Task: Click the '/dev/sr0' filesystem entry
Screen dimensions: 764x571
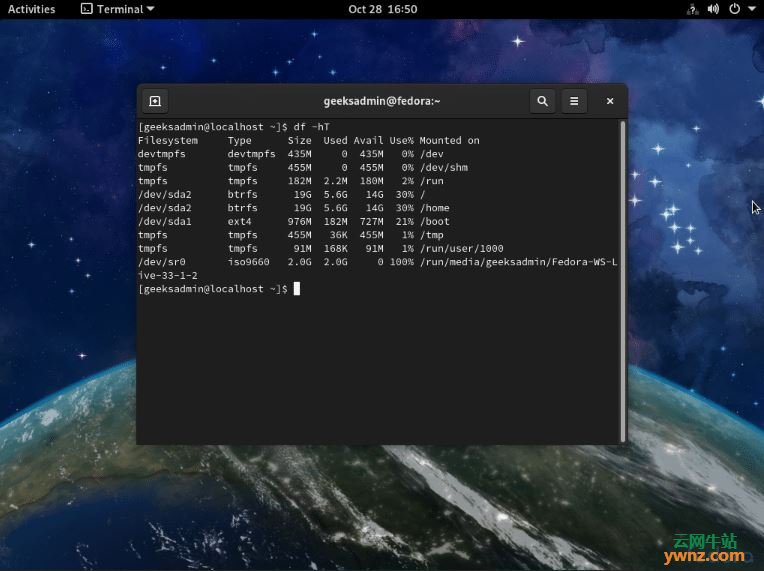Action: tap(162, 262)
